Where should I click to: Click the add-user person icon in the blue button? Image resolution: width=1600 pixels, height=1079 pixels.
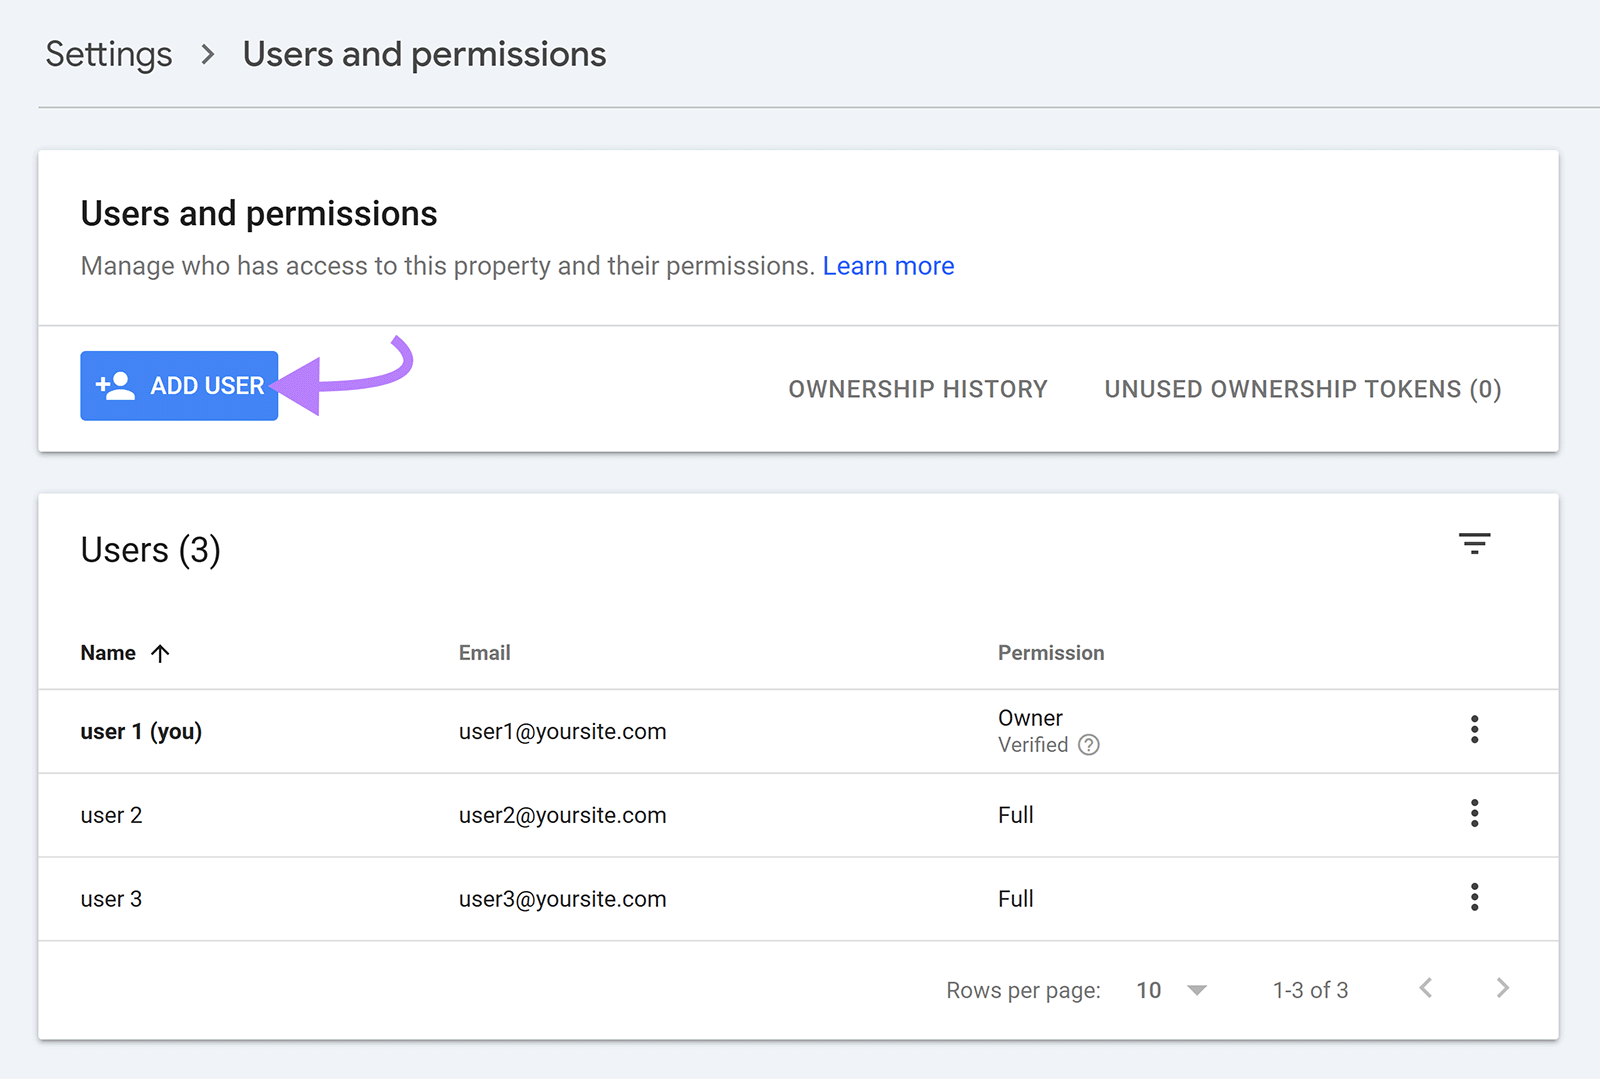click(x=114, y=385)
